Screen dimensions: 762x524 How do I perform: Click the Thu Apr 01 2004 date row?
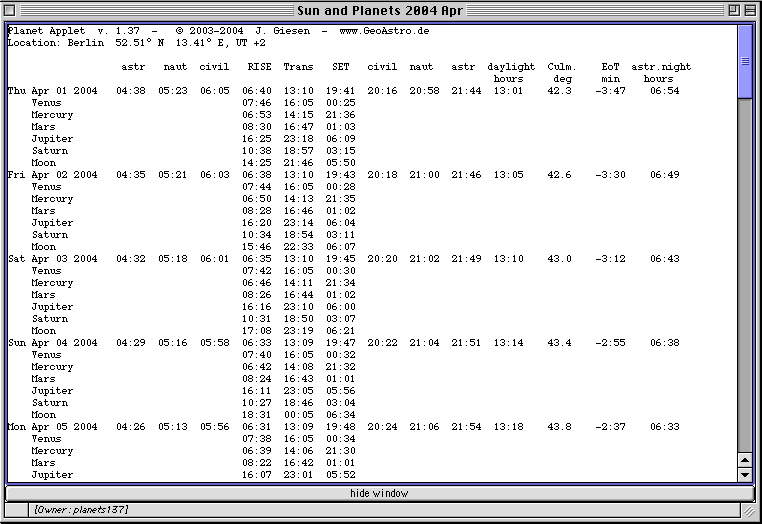coord(53,91)
